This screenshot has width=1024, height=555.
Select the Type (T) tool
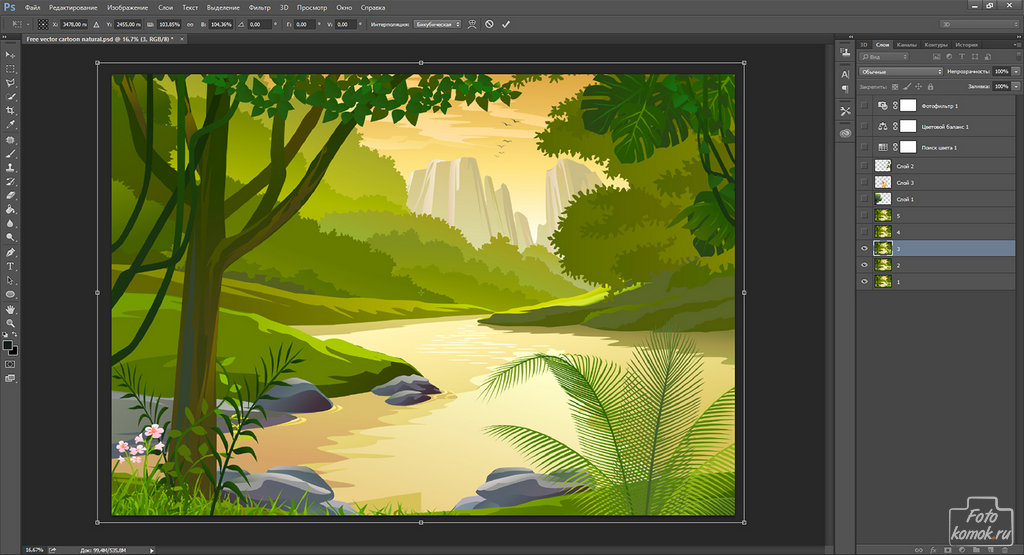[x=10, y=267]
